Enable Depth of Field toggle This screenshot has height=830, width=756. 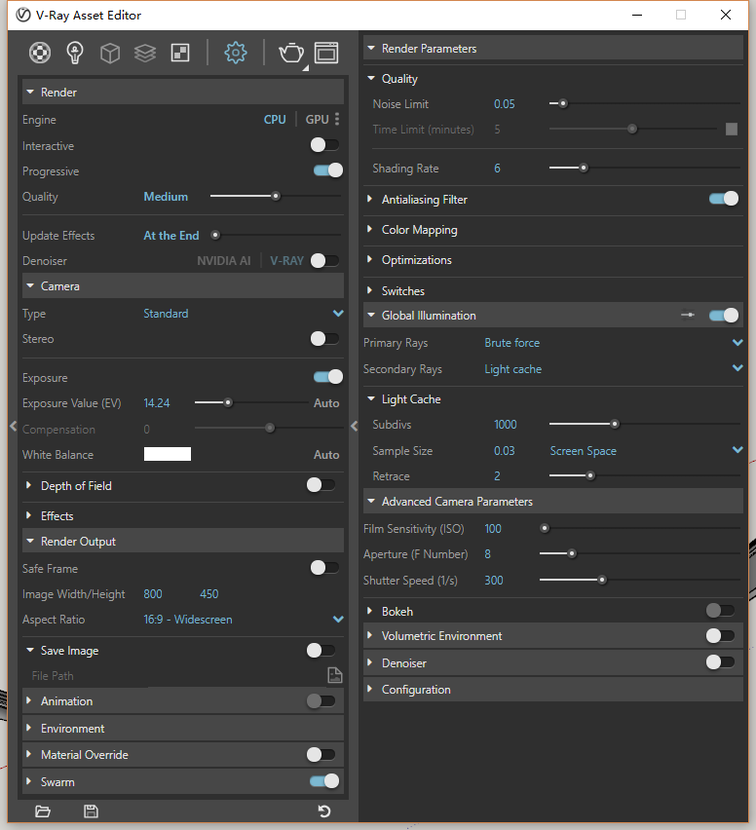321,484
